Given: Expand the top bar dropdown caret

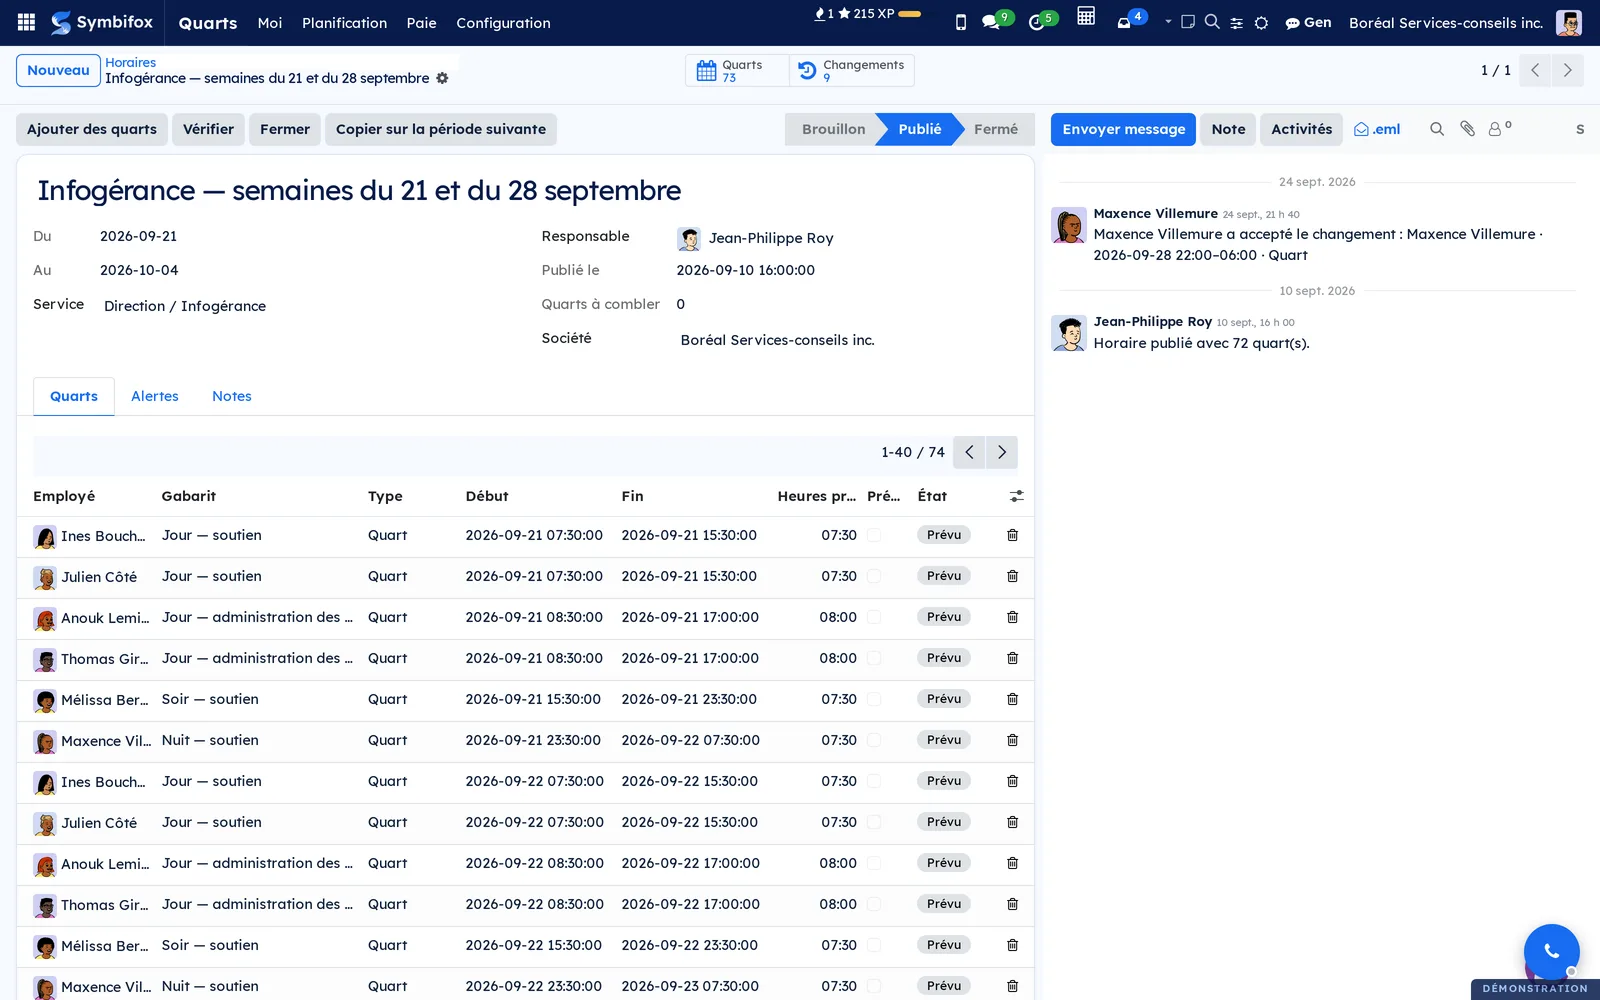Looking at the screenshot, I should pyautogui.click(x=1168, y=21).
